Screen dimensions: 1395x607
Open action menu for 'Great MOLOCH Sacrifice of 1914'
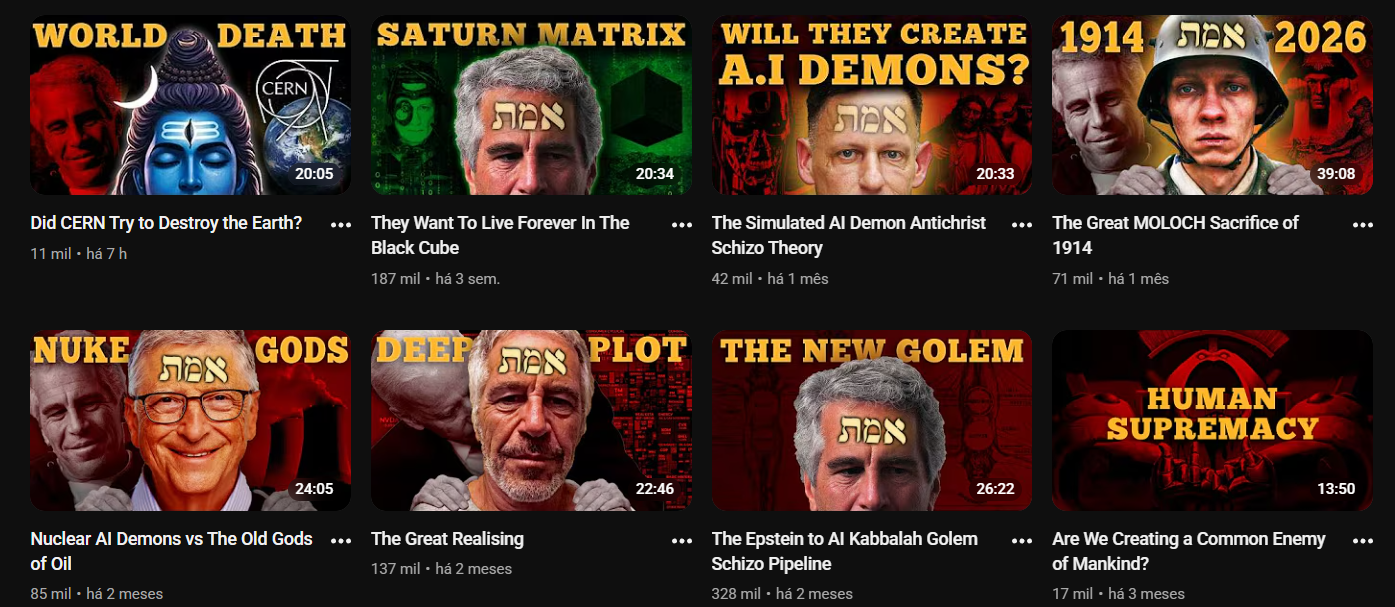click(1363, 225)
